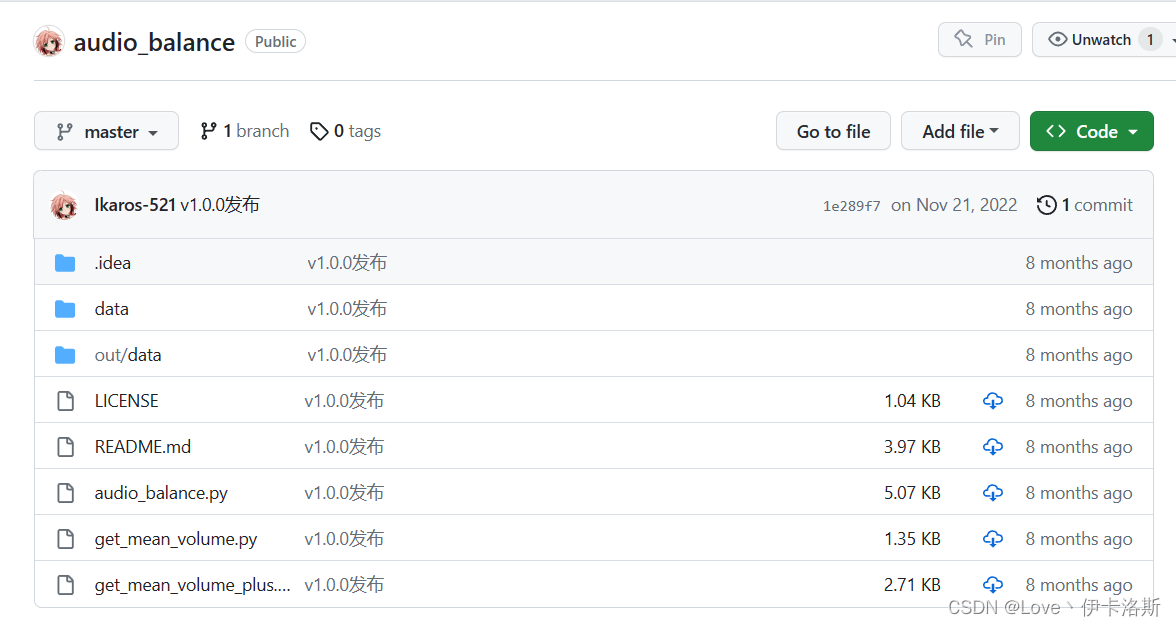Click the audio_balance.py file icon

click(x=66, y=493)
